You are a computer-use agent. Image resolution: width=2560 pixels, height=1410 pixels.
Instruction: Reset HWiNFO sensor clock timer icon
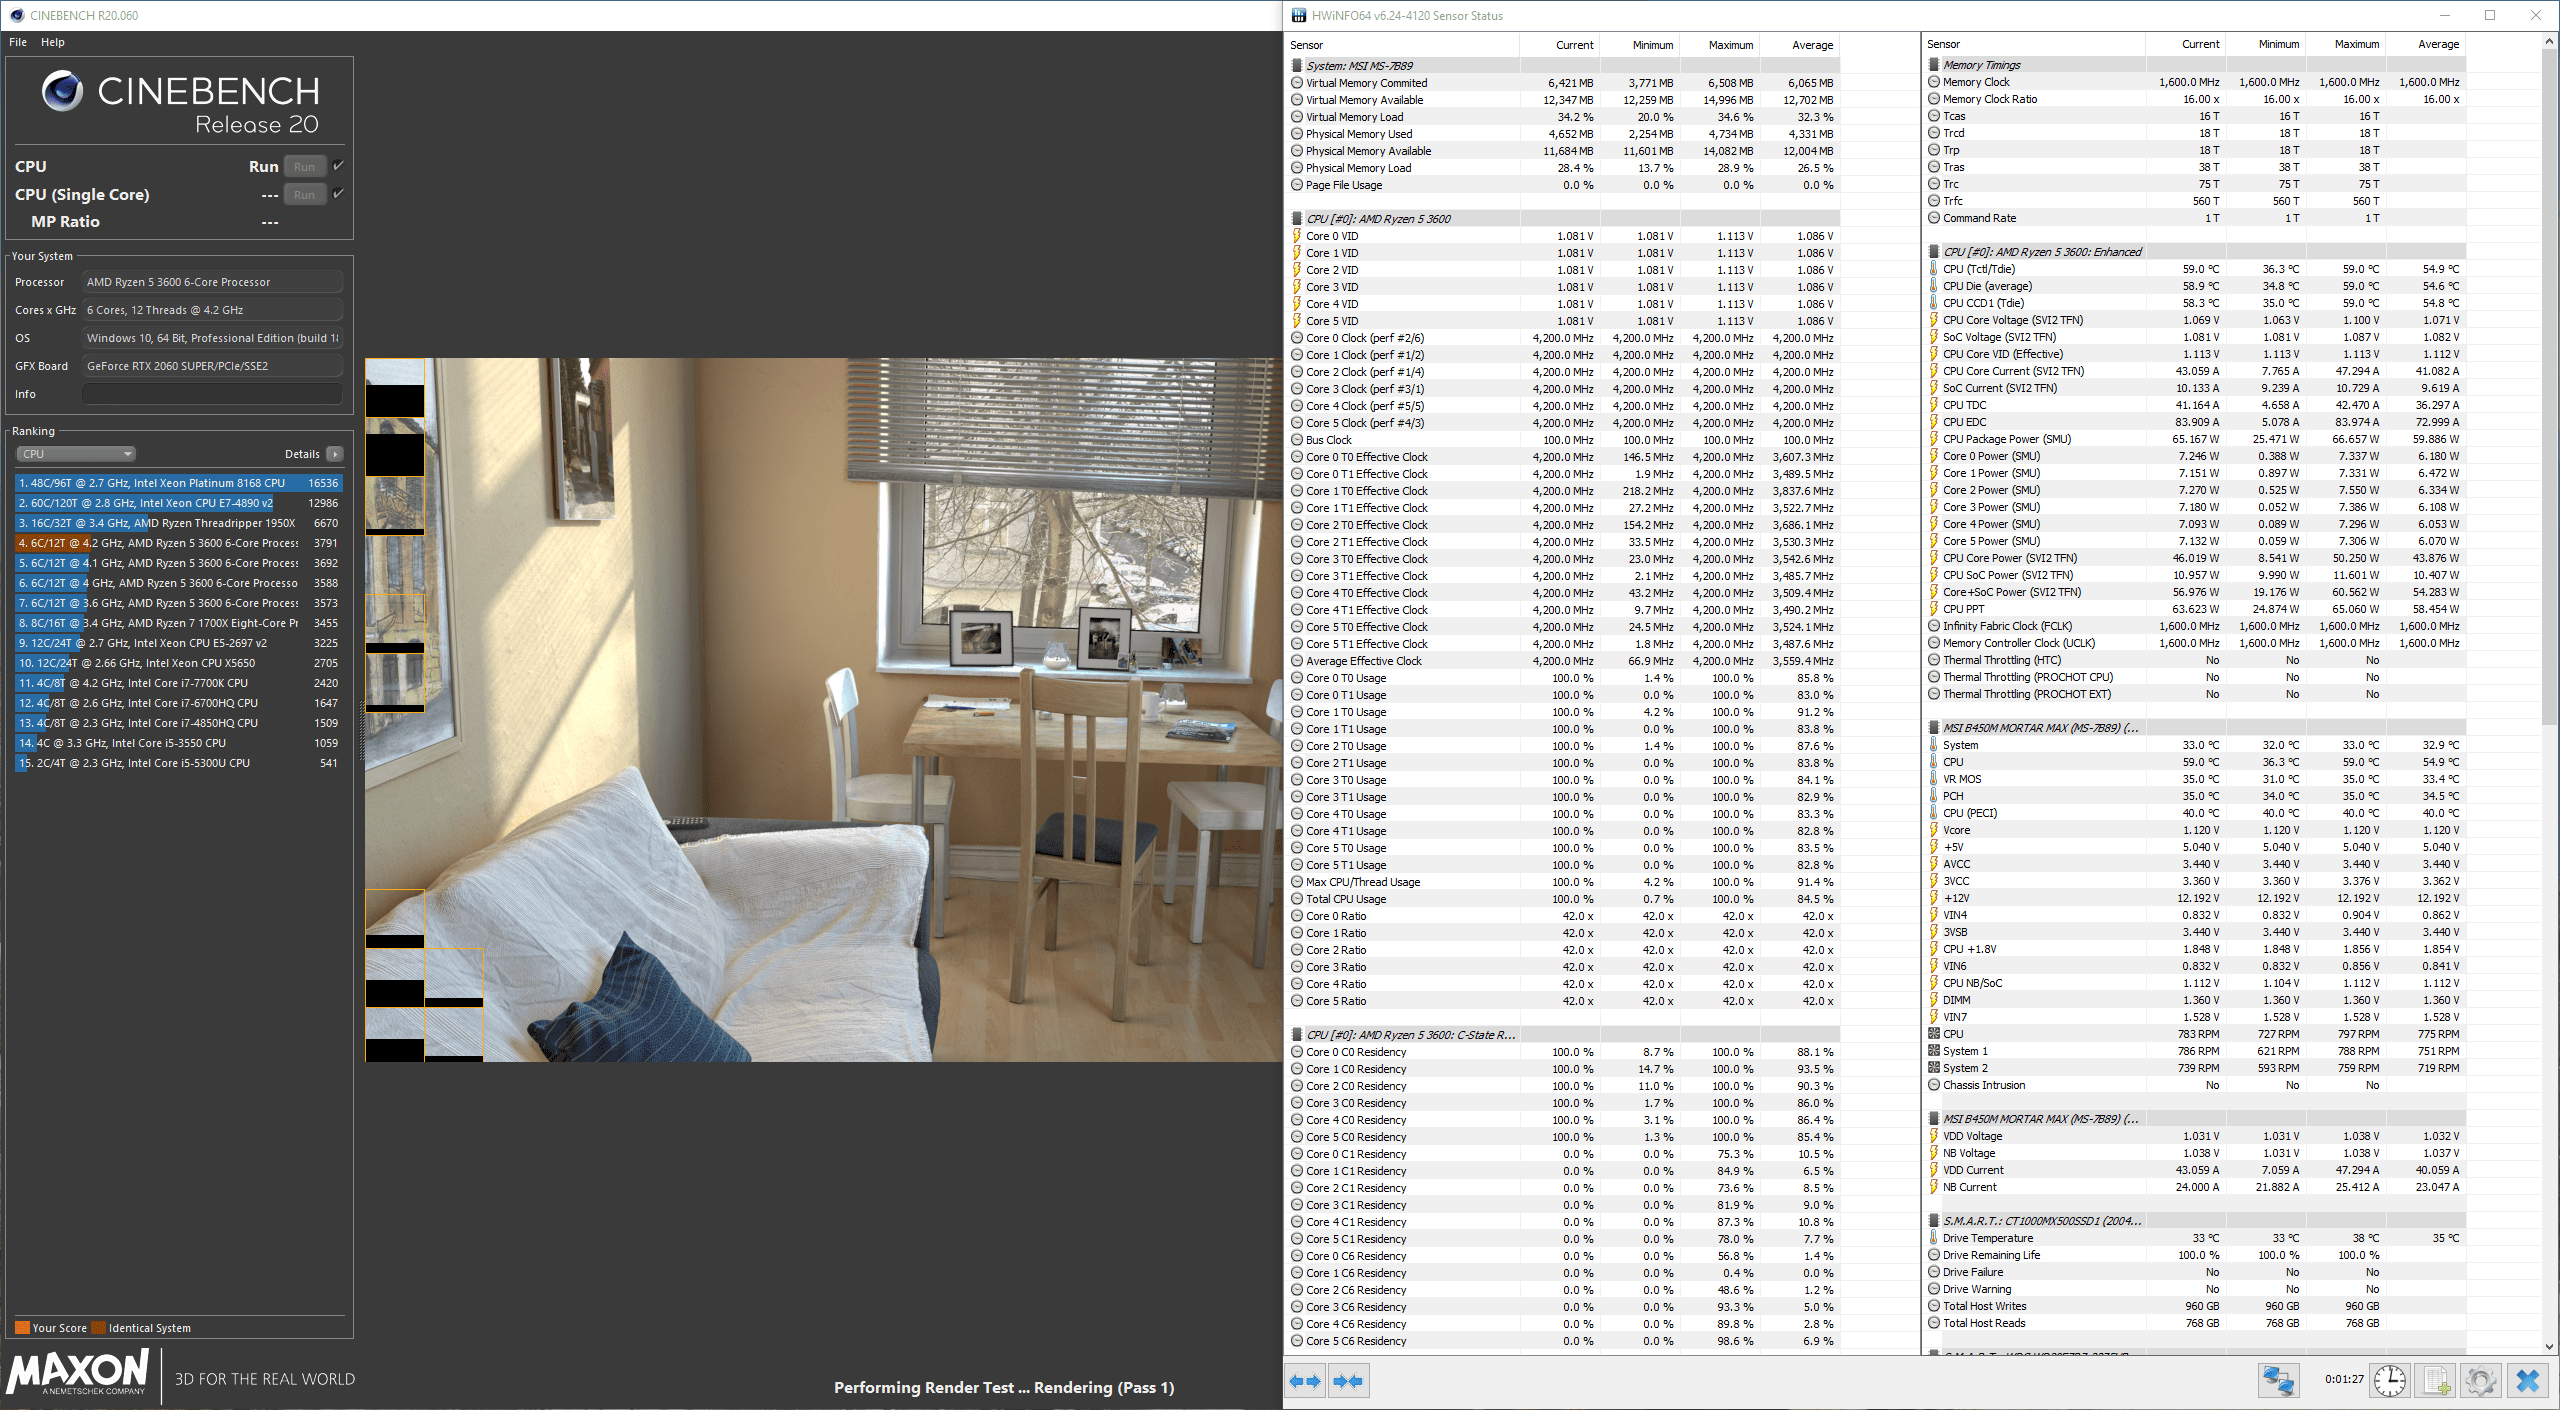pyautogui.click(x=2390, y=1381)
